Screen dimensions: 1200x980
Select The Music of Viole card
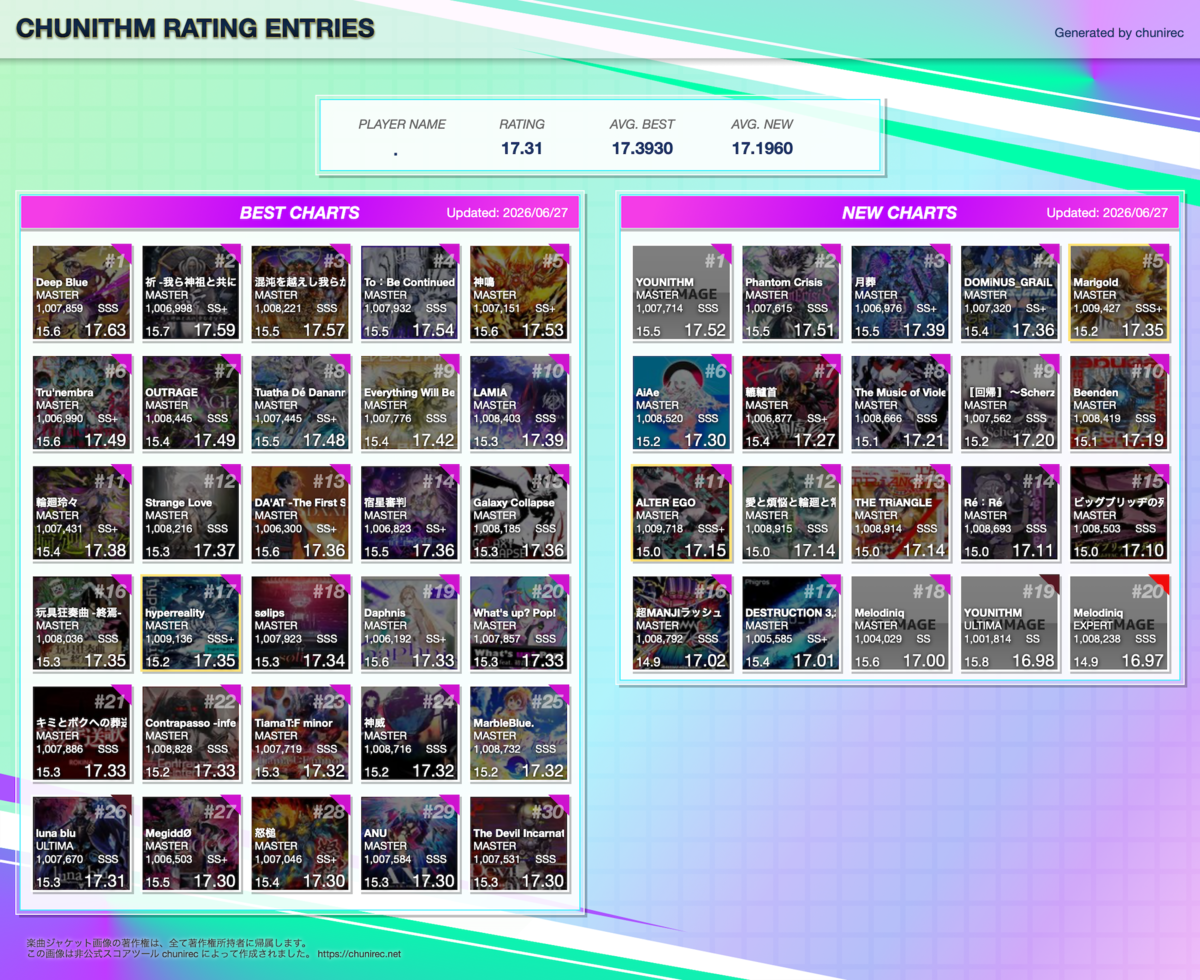(900, 403)
